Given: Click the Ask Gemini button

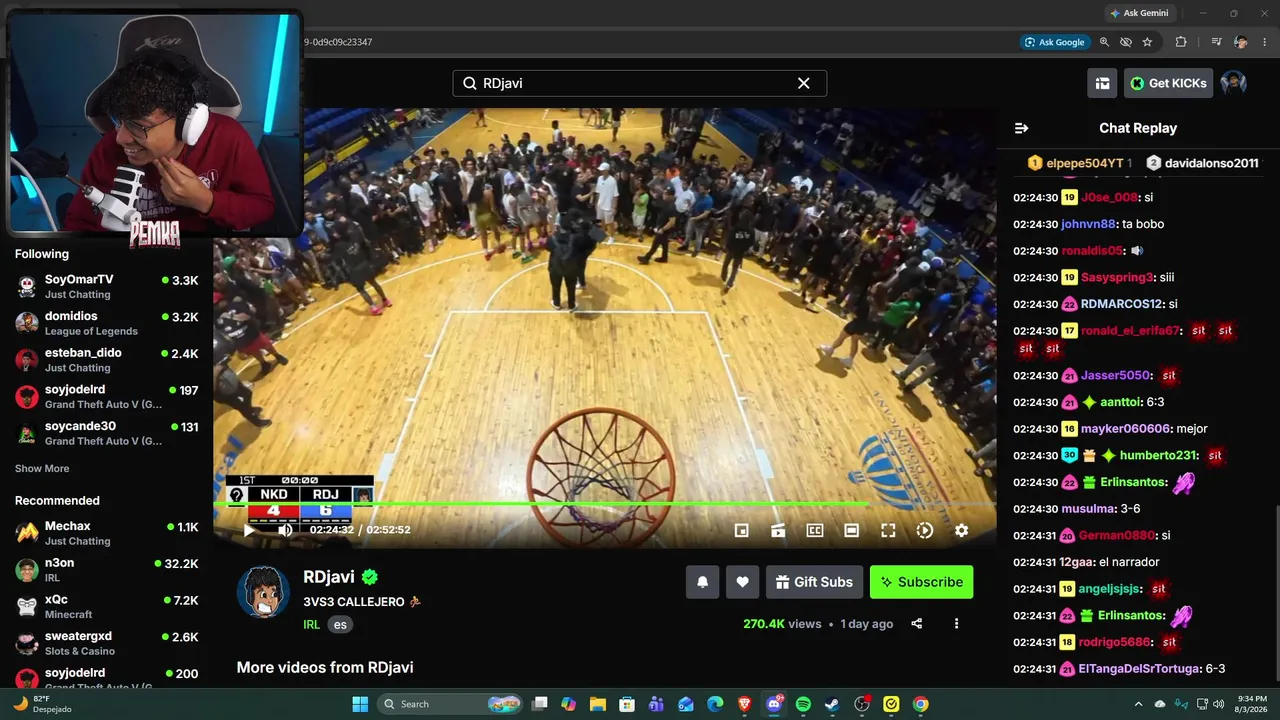Looking at the screenshot, I should (x=1139, y=13).
